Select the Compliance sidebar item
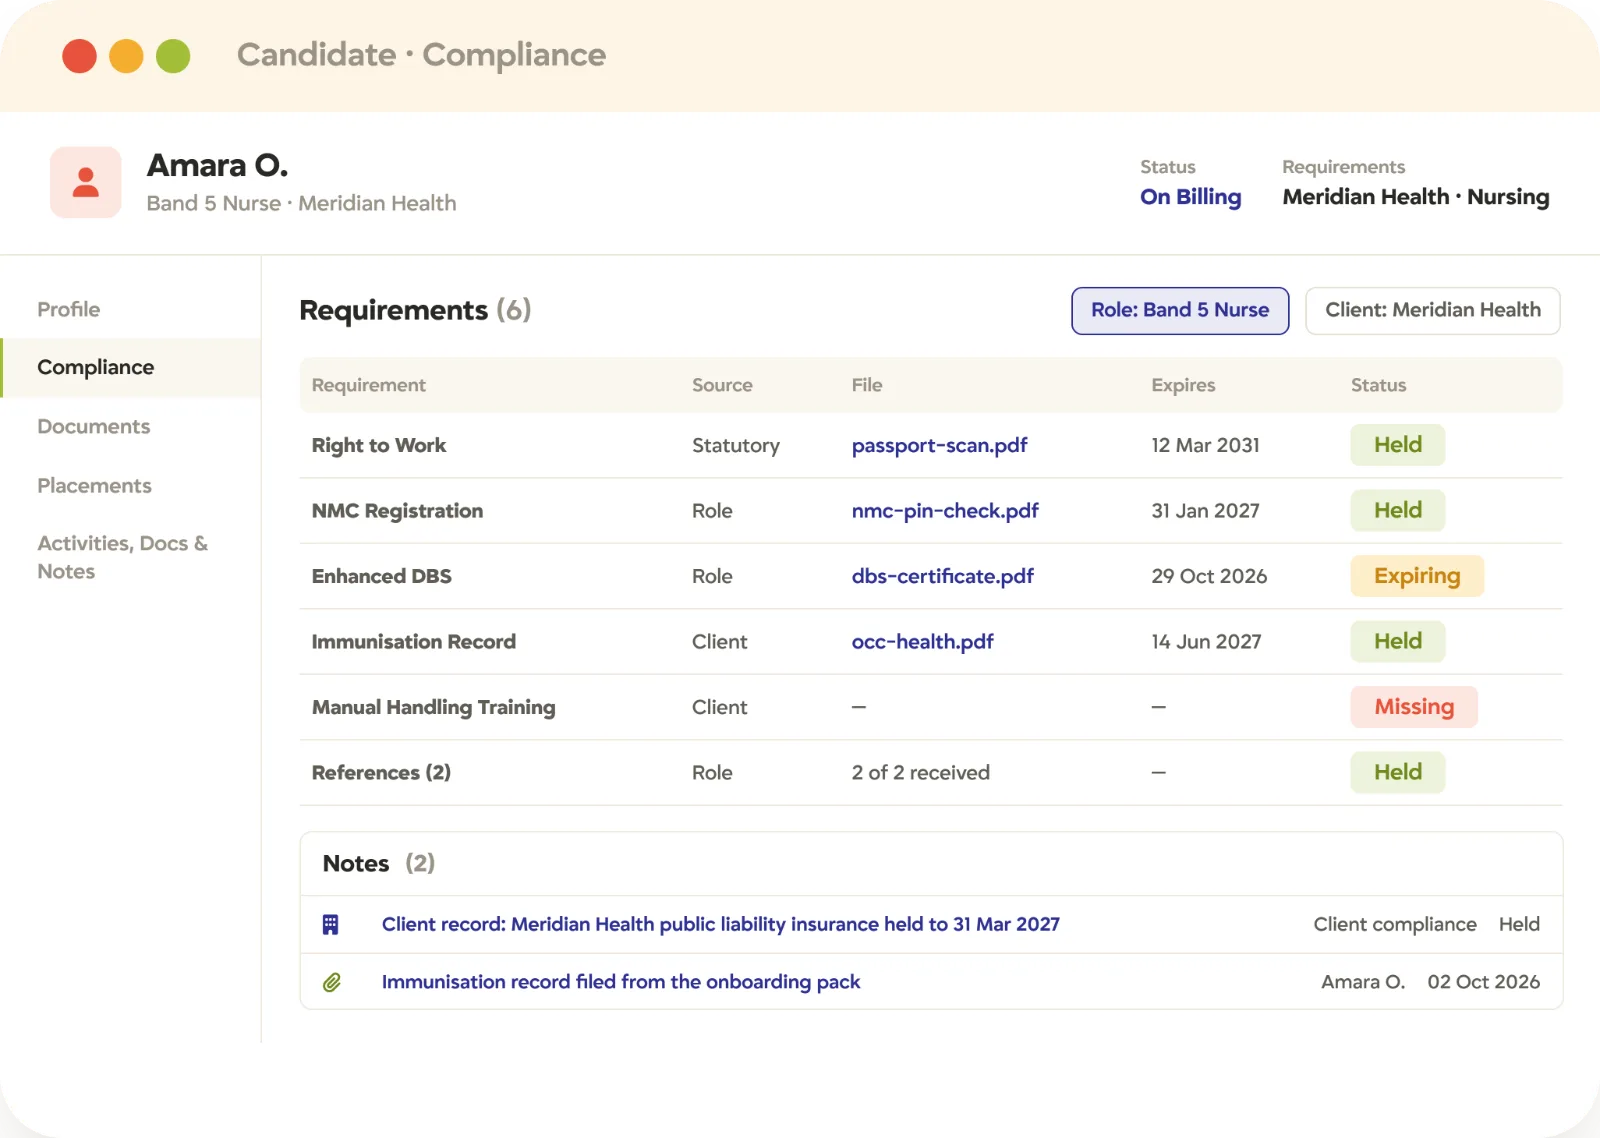The width and height of the screenshot is (1600, 1138). 131,367
